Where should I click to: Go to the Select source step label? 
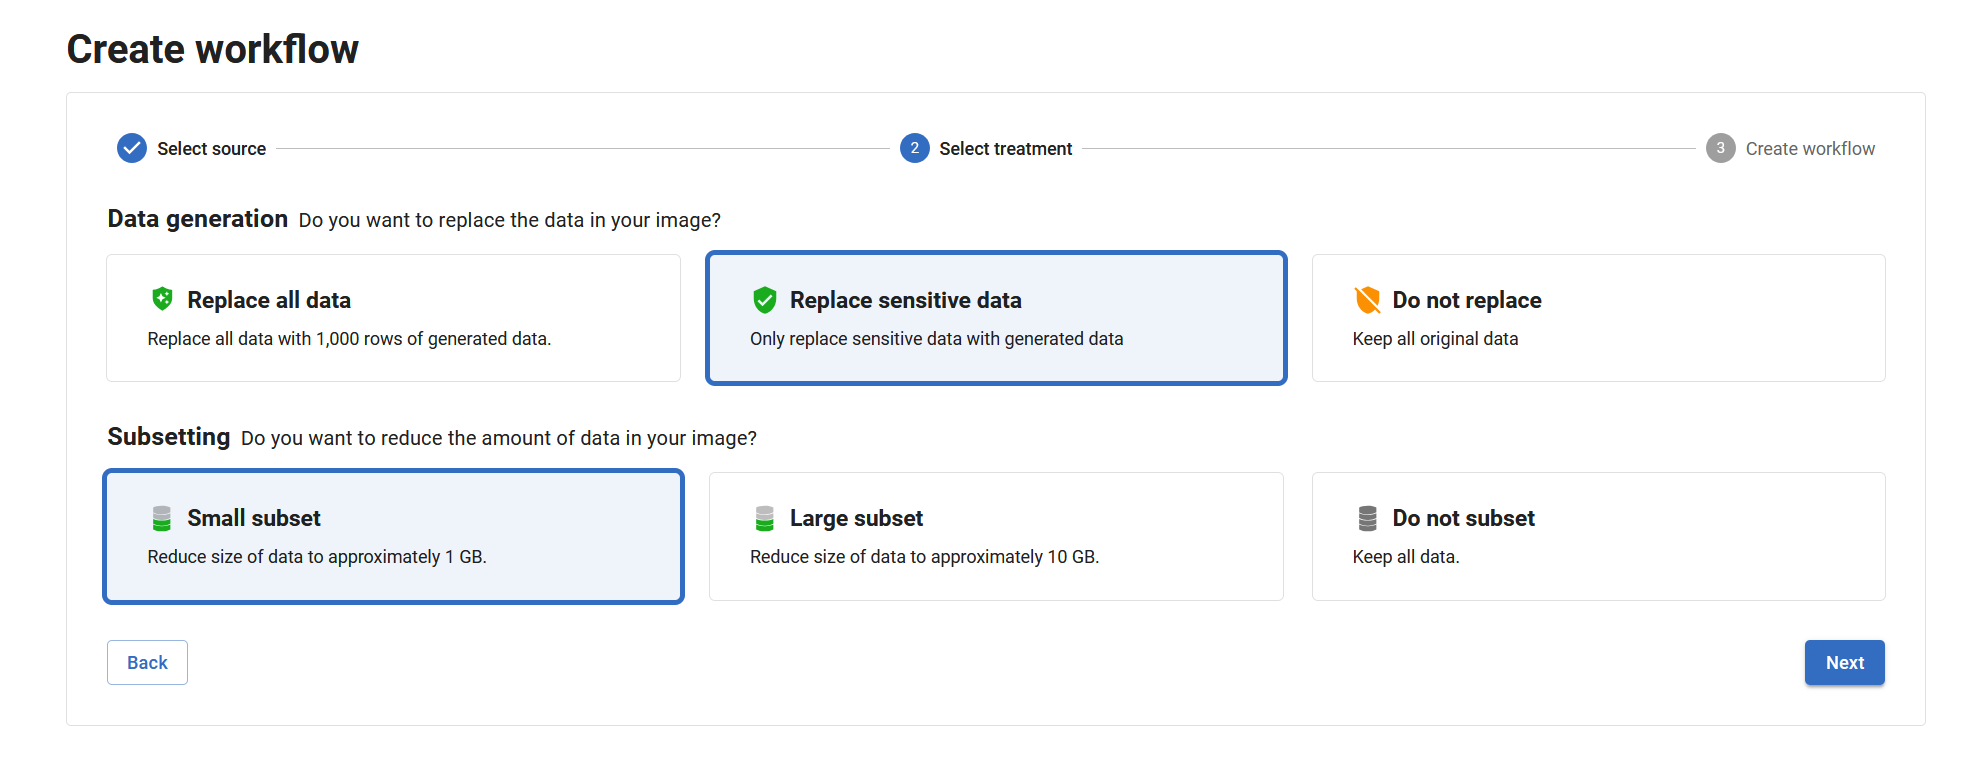click(211, 149)
